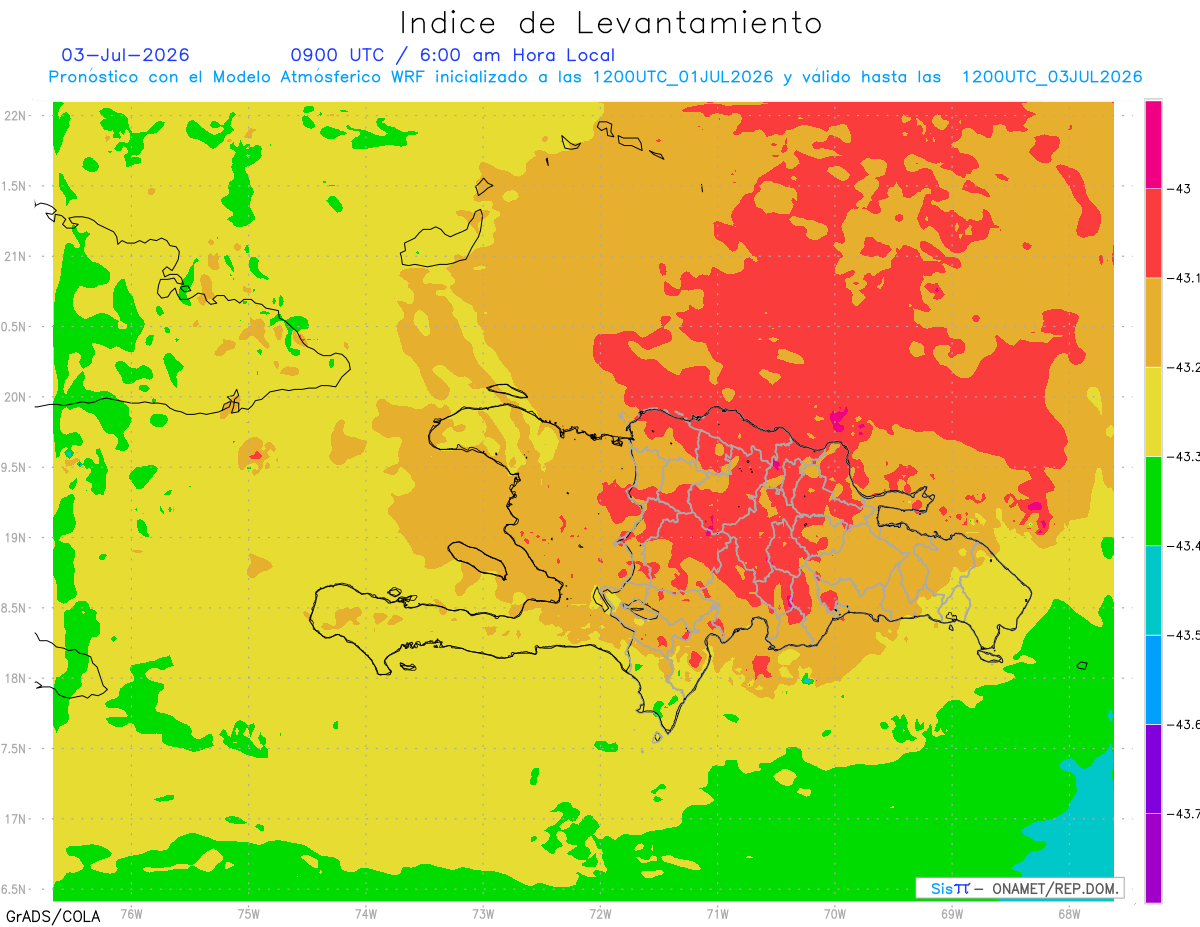Click the '69W' longitude label
The width and height of the screenshot is (1200, 927).
click(x=951, y=913)
